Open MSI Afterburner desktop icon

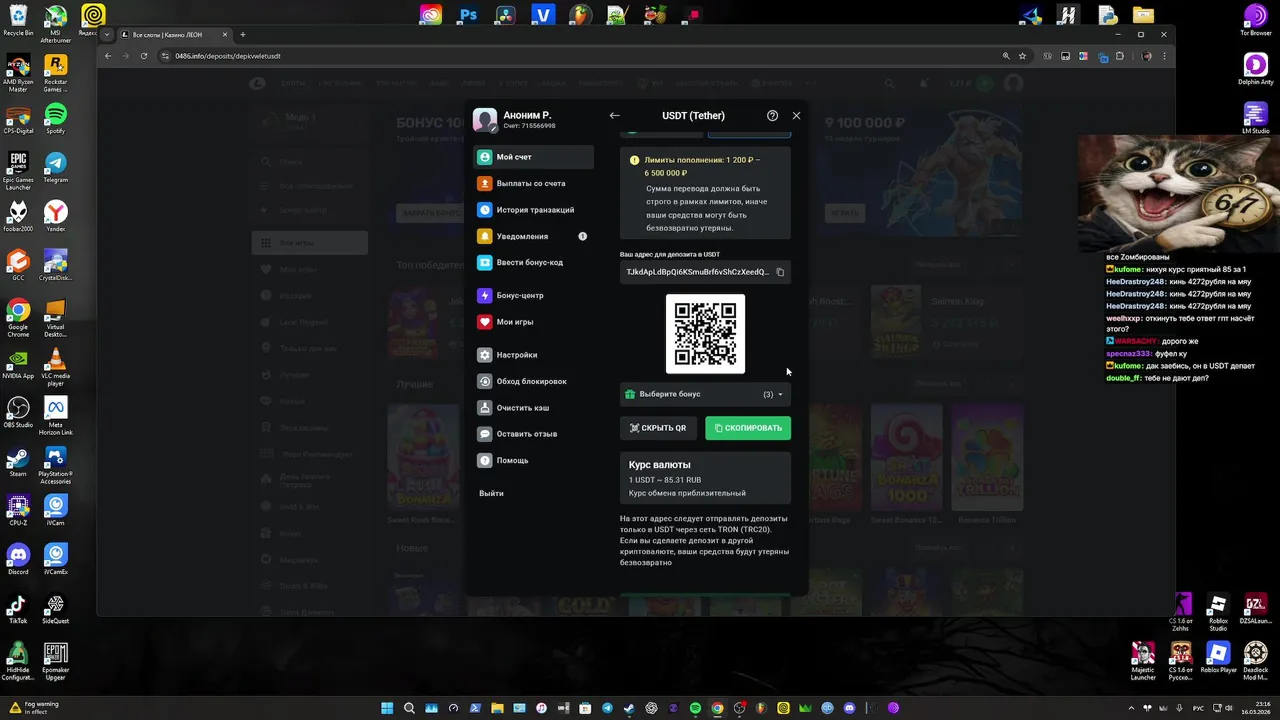[56, 25]
